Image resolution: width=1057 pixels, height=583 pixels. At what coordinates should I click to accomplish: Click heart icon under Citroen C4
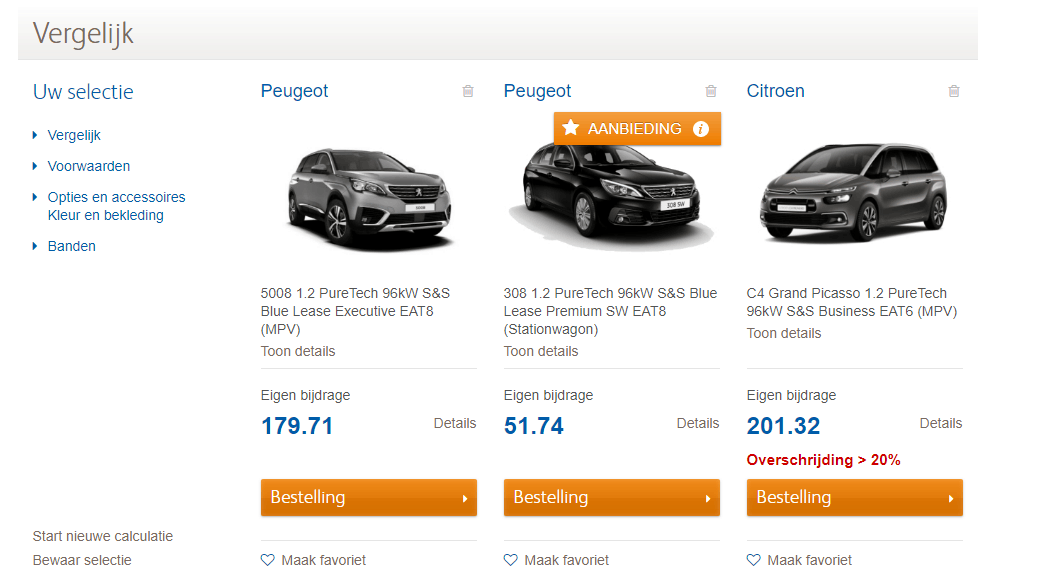[x=753, y=560]
